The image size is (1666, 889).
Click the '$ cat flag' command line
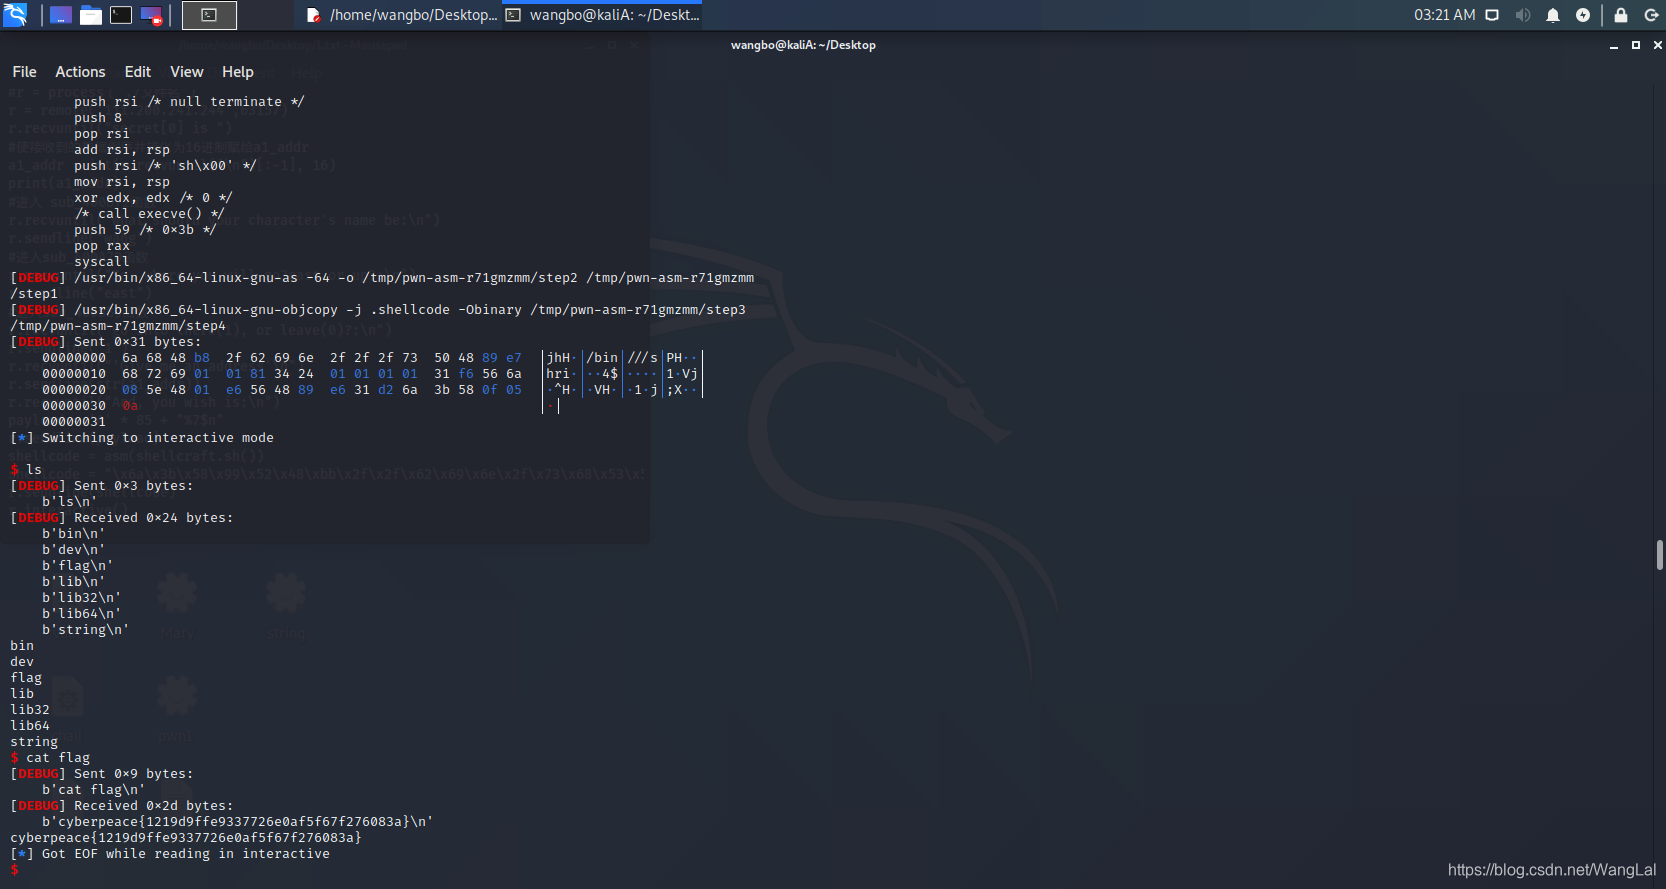pyautogui.click(x=50, y=758)
